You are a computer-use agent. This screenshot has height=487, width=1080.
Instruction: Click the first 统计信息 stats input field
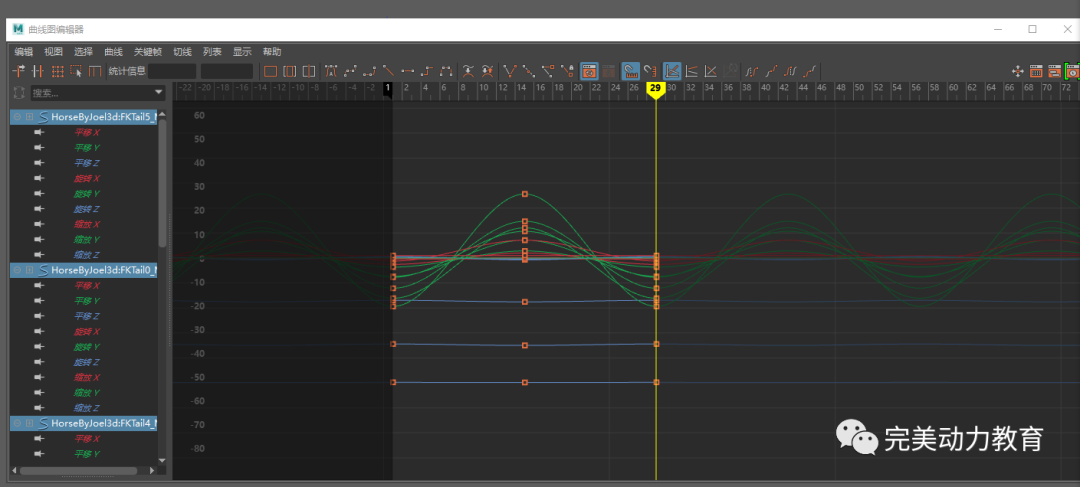[172, 71]
